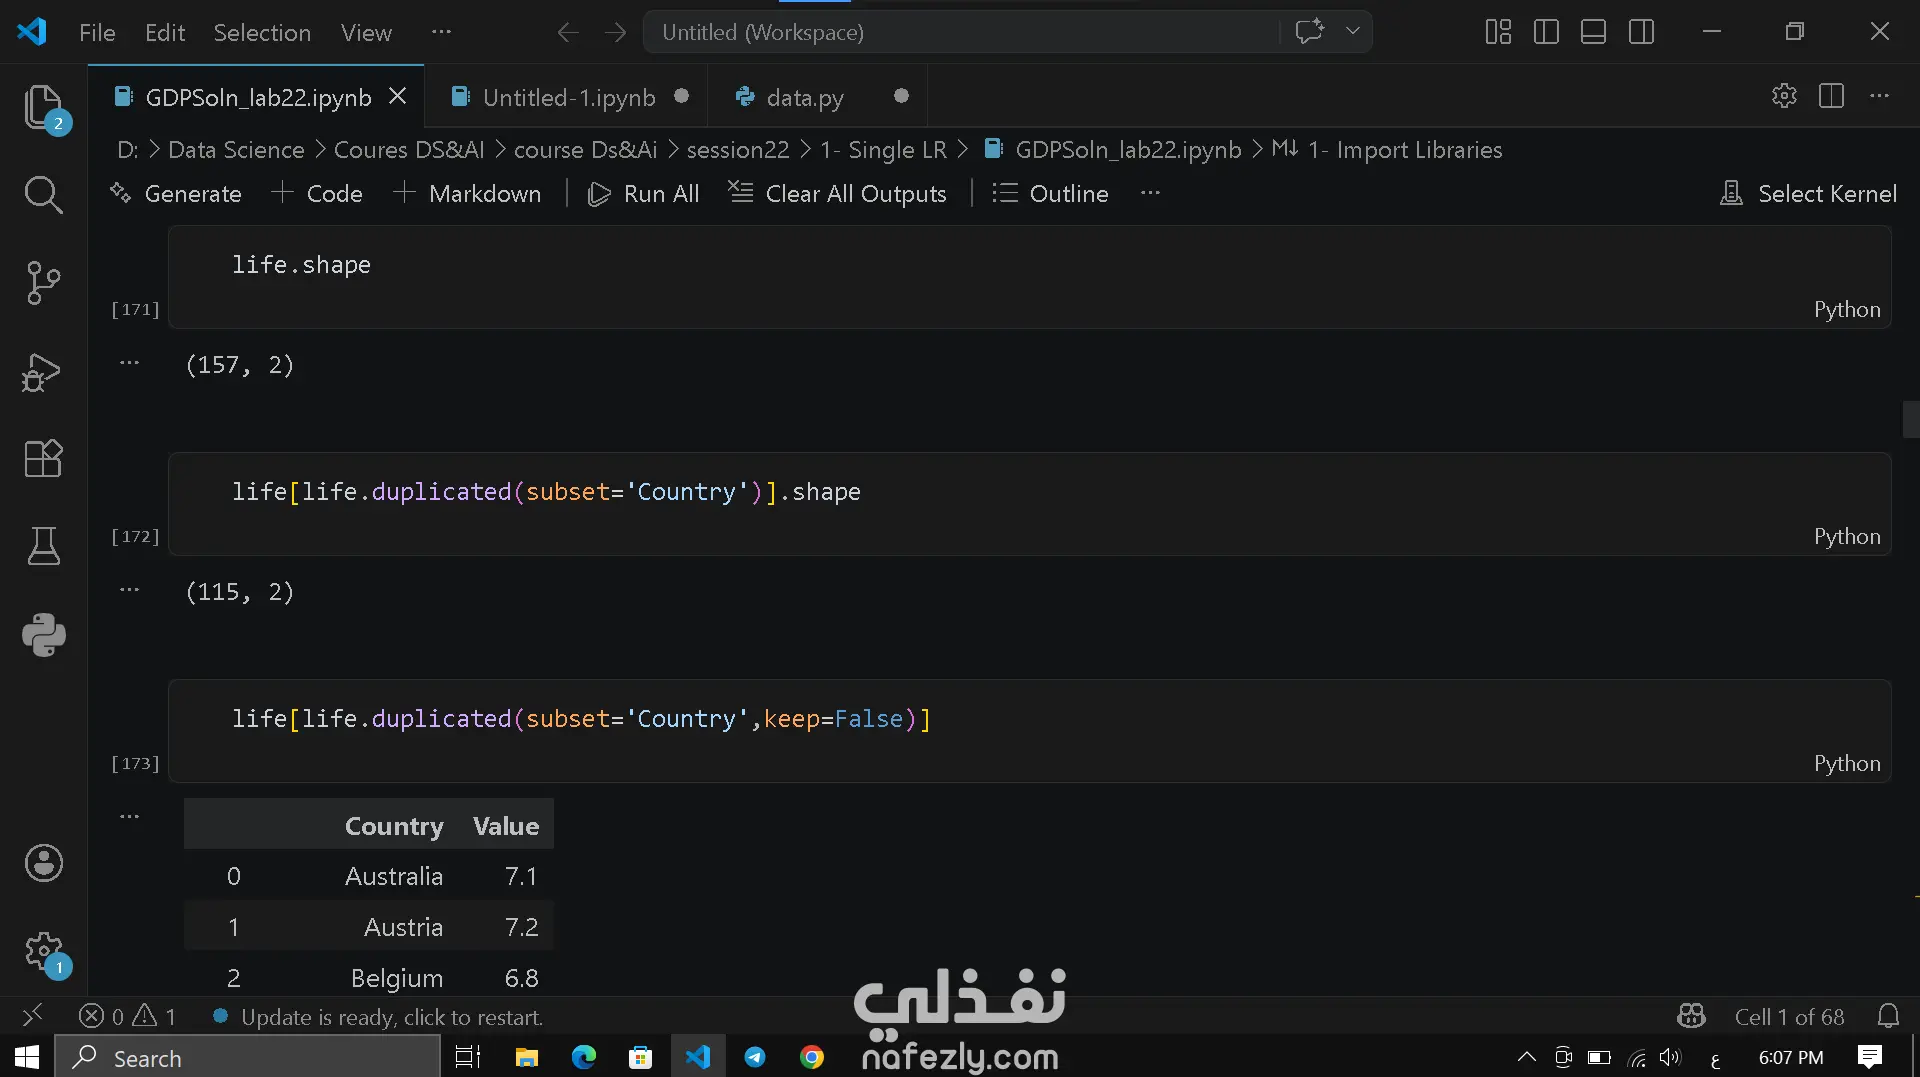
Task: Go back with the navigation arrow
Action: pos(567,32)
